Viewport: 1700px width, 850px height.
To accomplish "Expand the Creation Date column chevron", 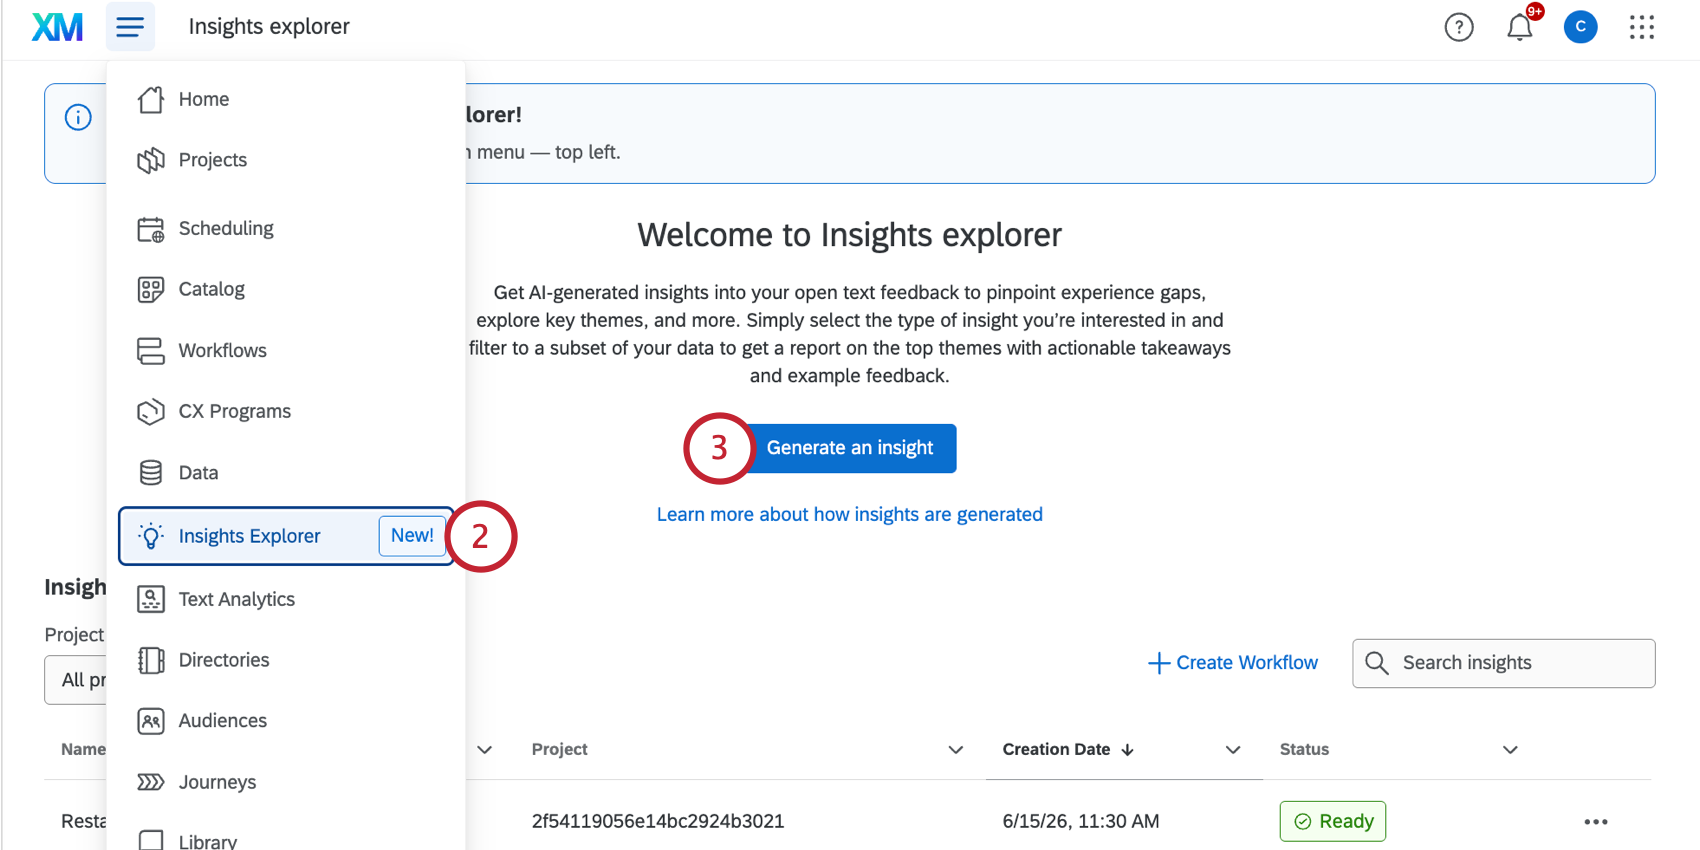I will click(x=1233, y=750).
